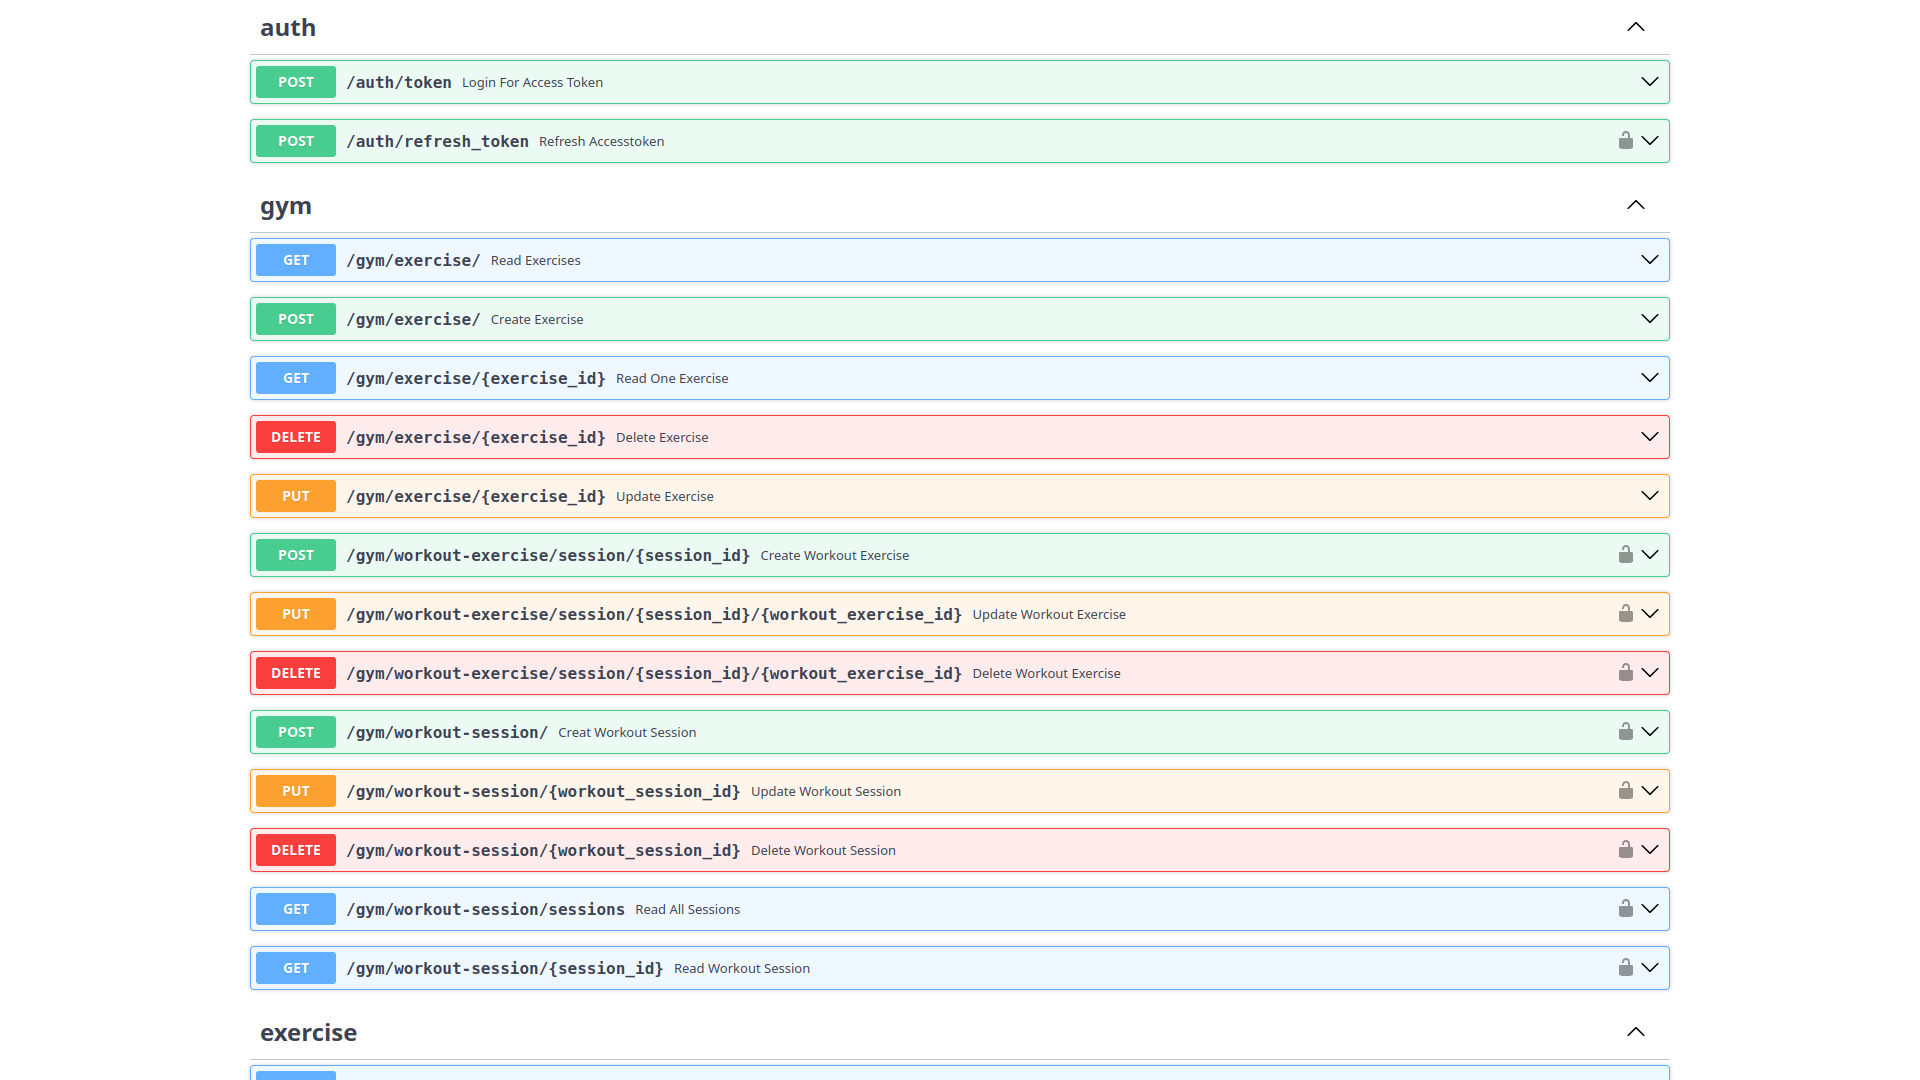Click DELETE badge for Delete Workout Exercise

(x=296, y=673)
